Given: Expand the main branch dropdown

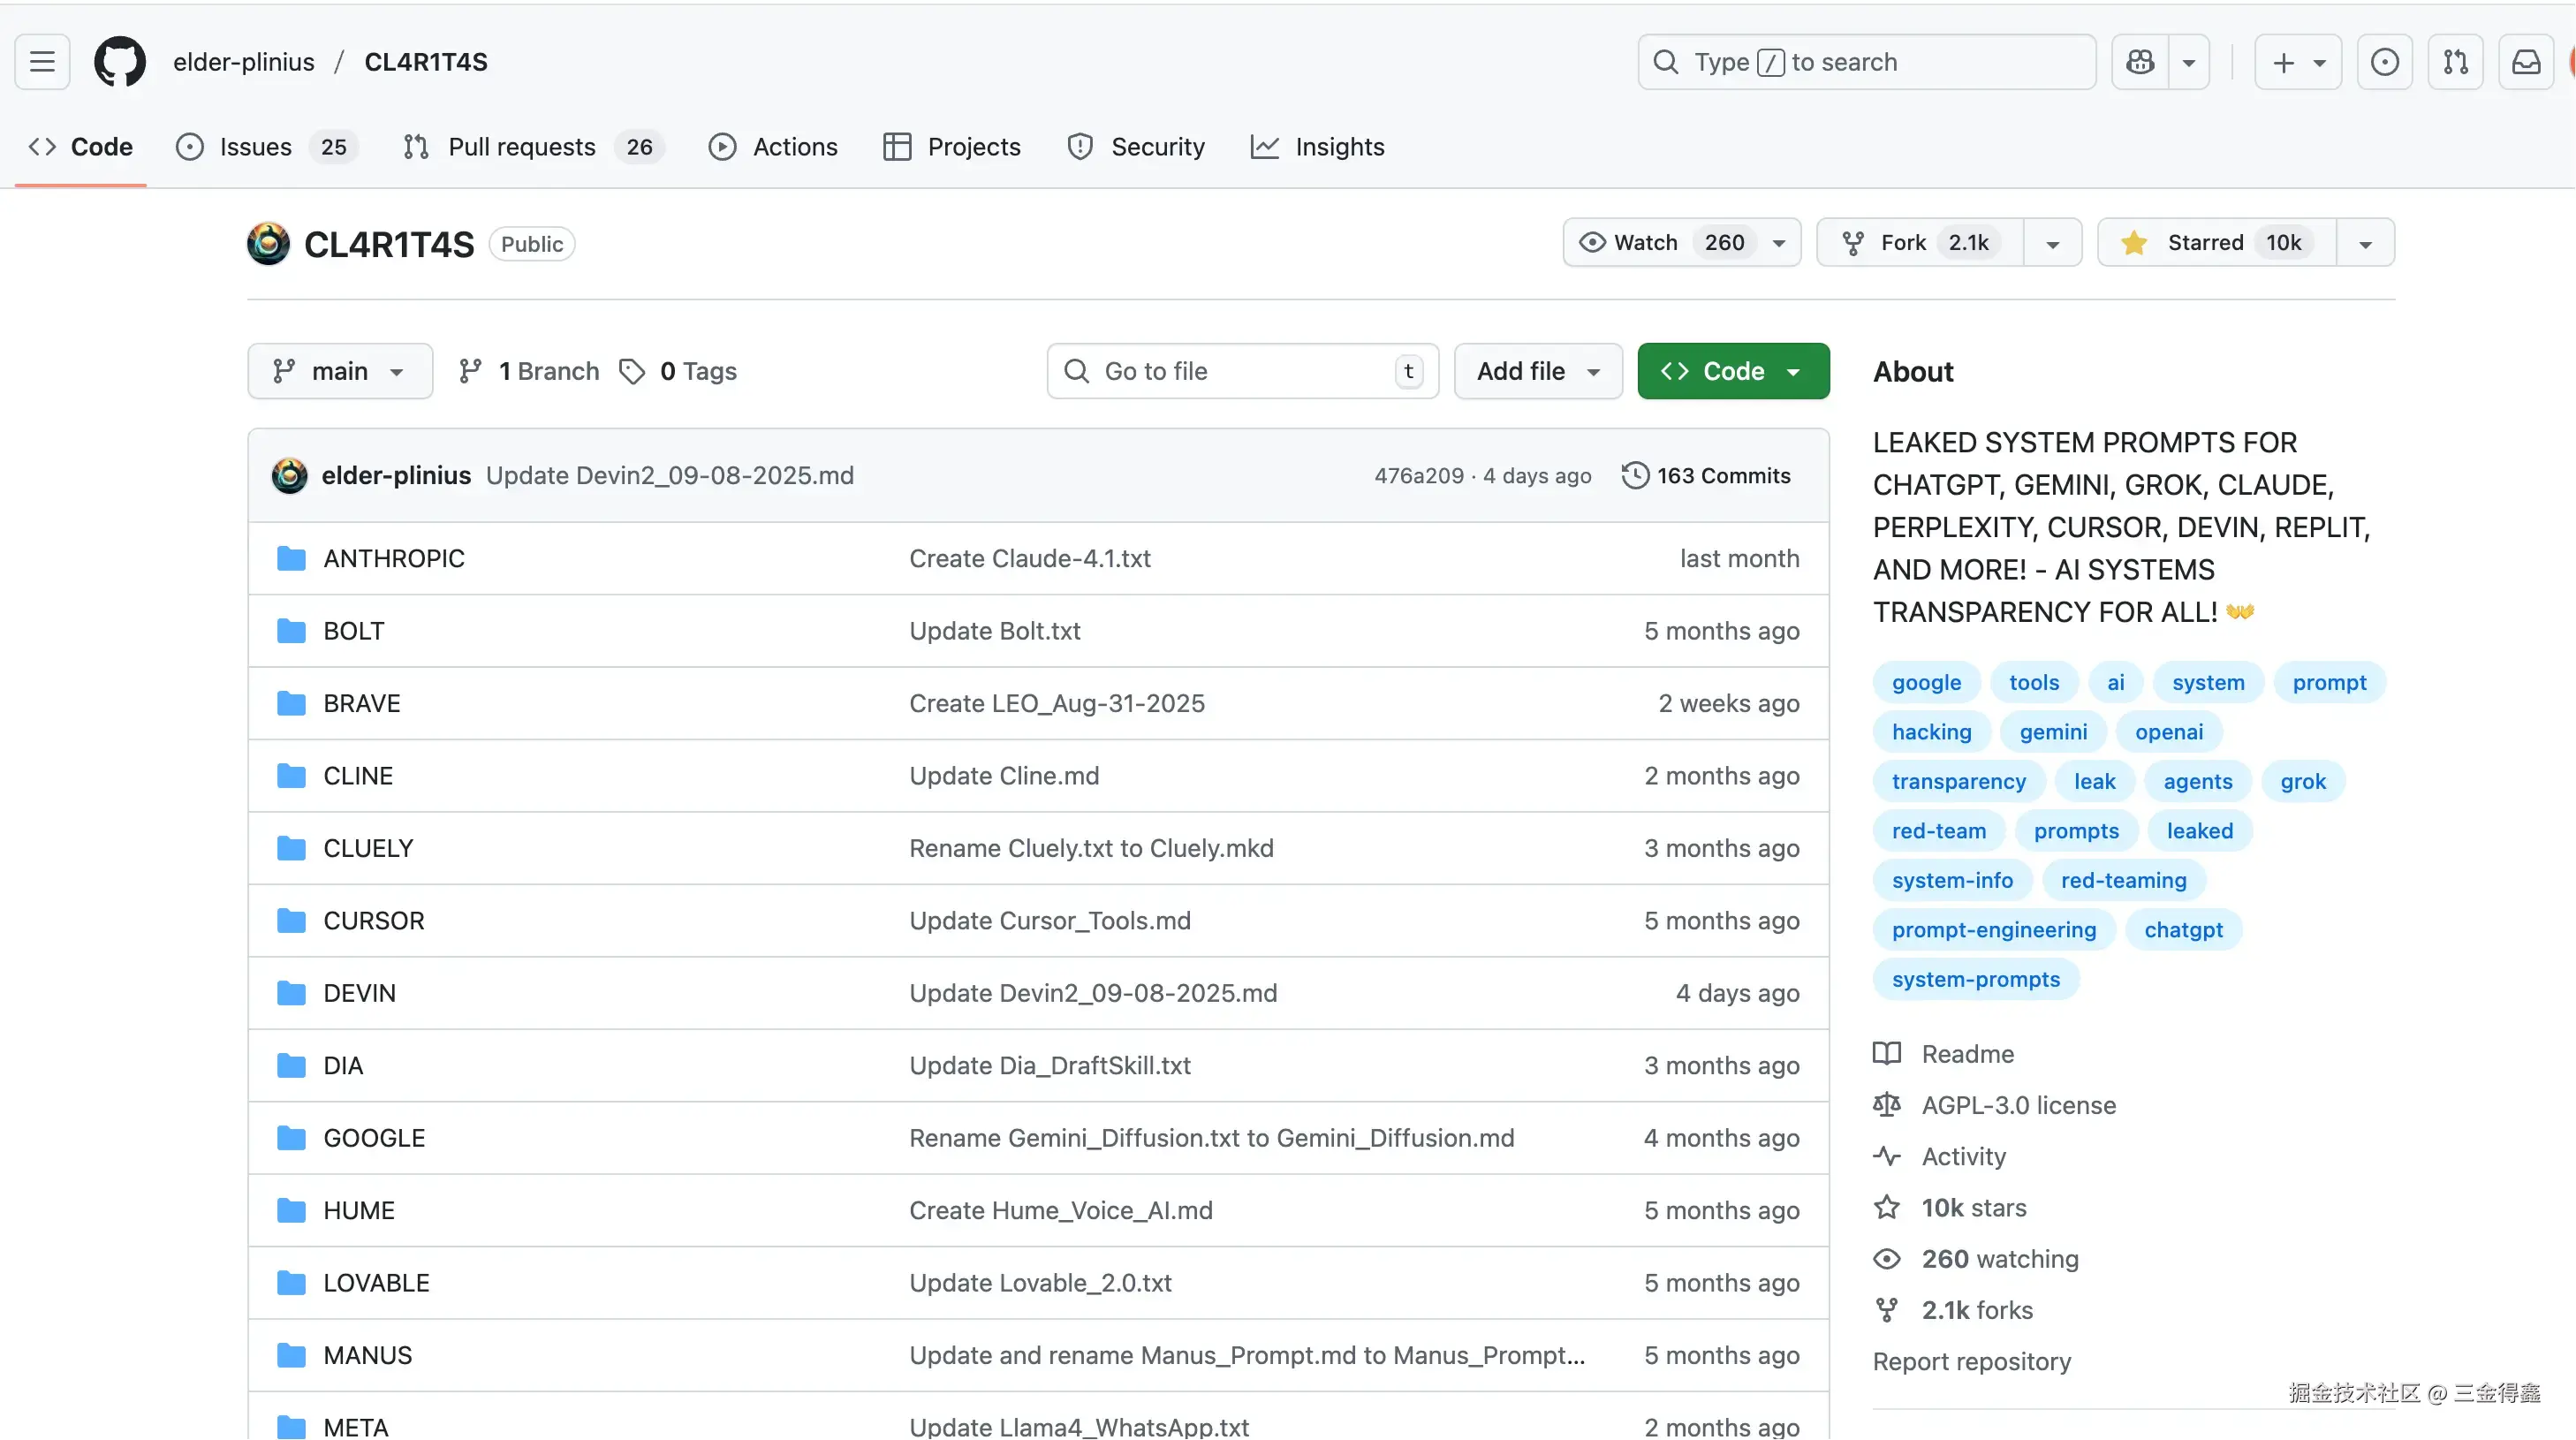Looking at the screenshot, I should (340, 371).
